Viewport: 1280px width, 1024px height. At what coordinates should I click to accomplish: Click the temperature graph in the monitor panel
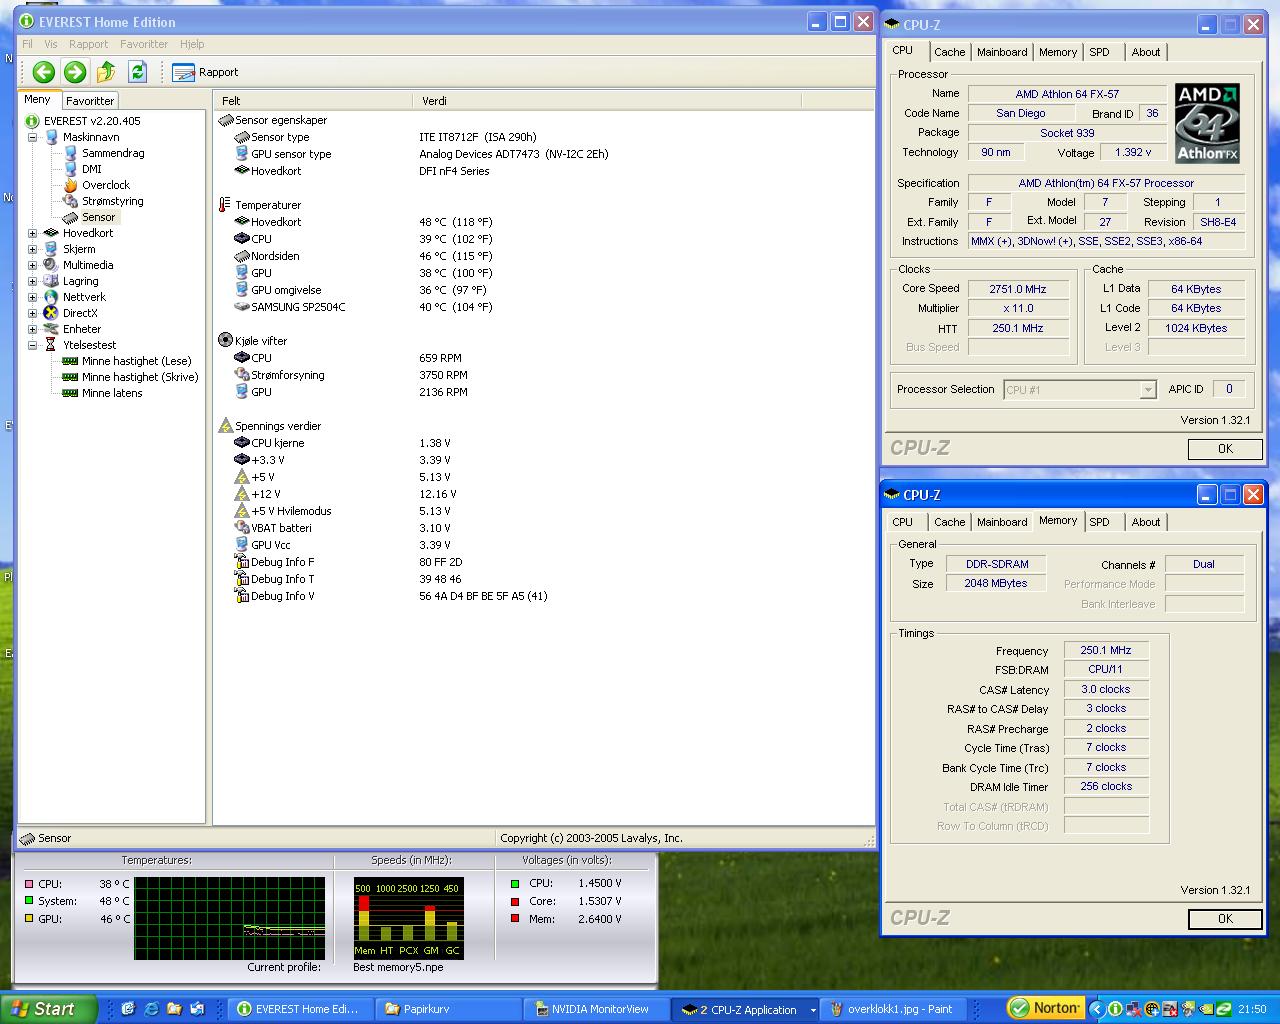click(229, 918)
